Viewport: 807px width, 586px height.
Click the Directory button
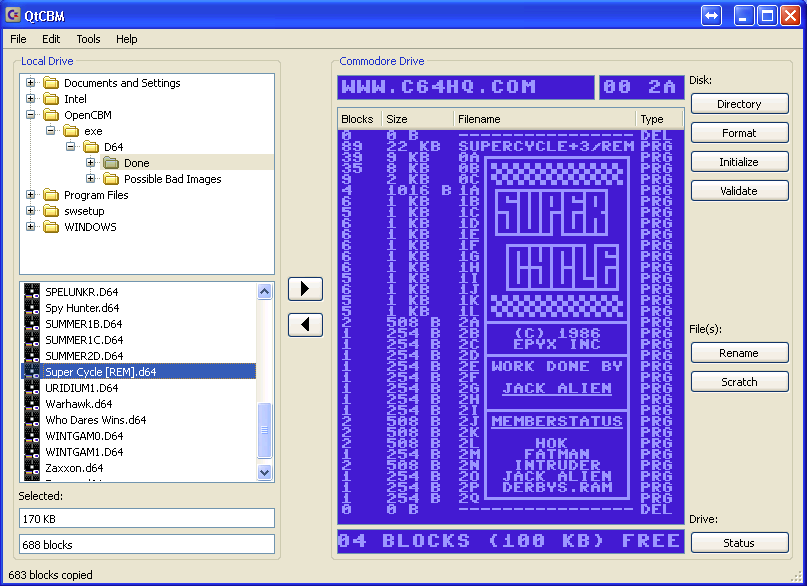(739, 104)
